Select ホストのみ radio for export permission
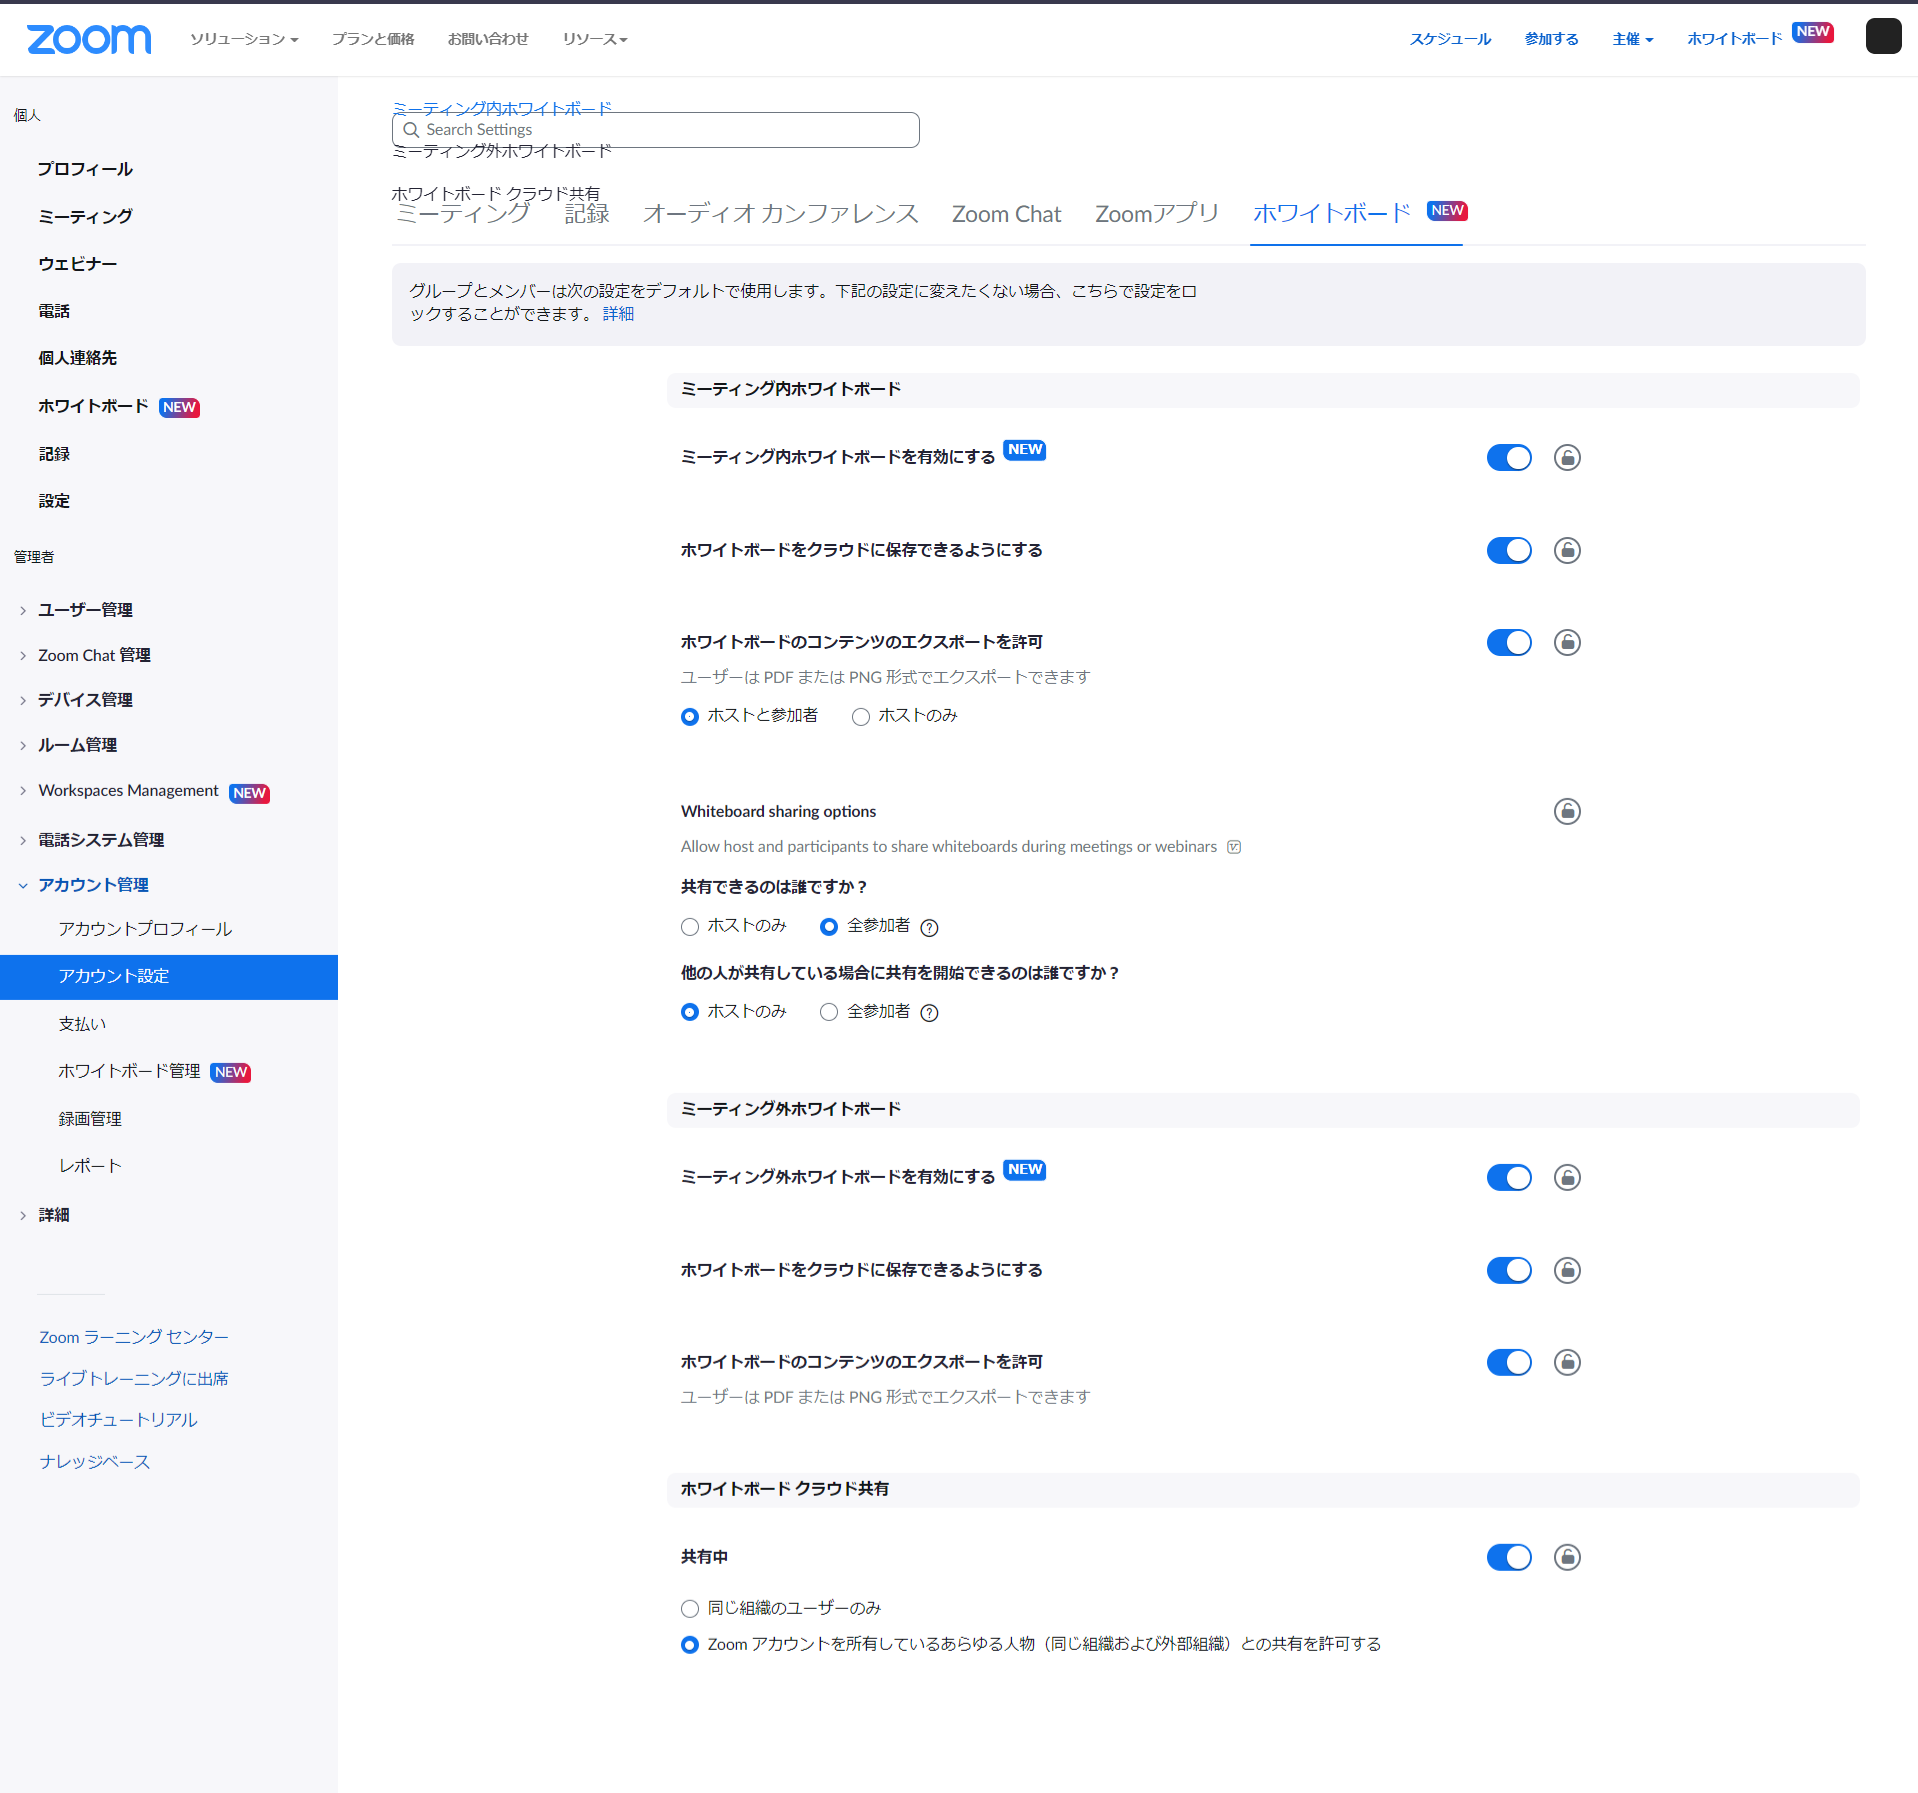This screenshot has width=1918, height=1793. 860,717
